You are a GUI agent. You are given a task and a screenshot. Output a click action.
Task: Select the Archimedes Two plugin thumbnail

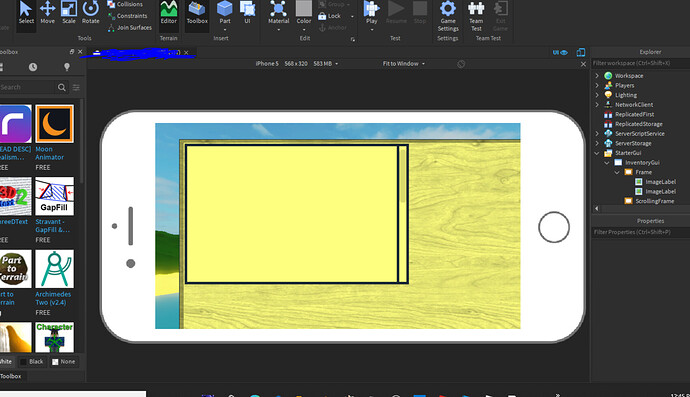[x=55, y=269]
